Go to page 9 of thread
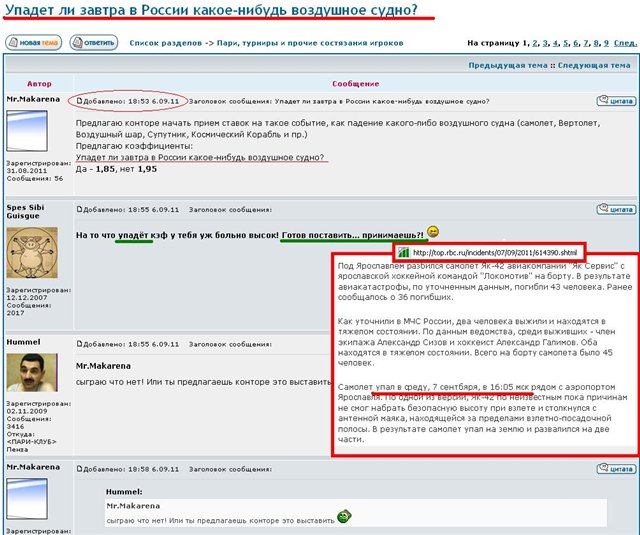The height and width of the screenshot is (535, 640). click(x=606, y=43)
